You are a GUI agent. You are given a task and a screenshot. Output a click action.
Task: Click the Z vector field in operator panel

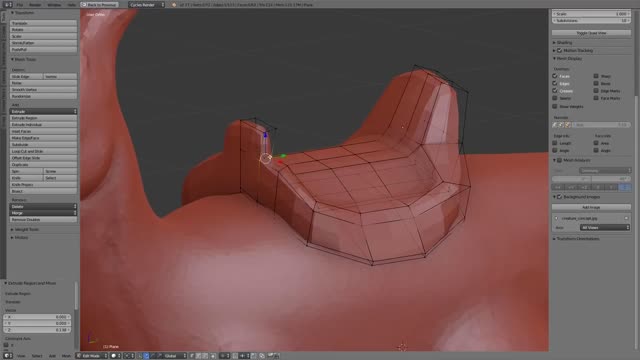(37, 330)
